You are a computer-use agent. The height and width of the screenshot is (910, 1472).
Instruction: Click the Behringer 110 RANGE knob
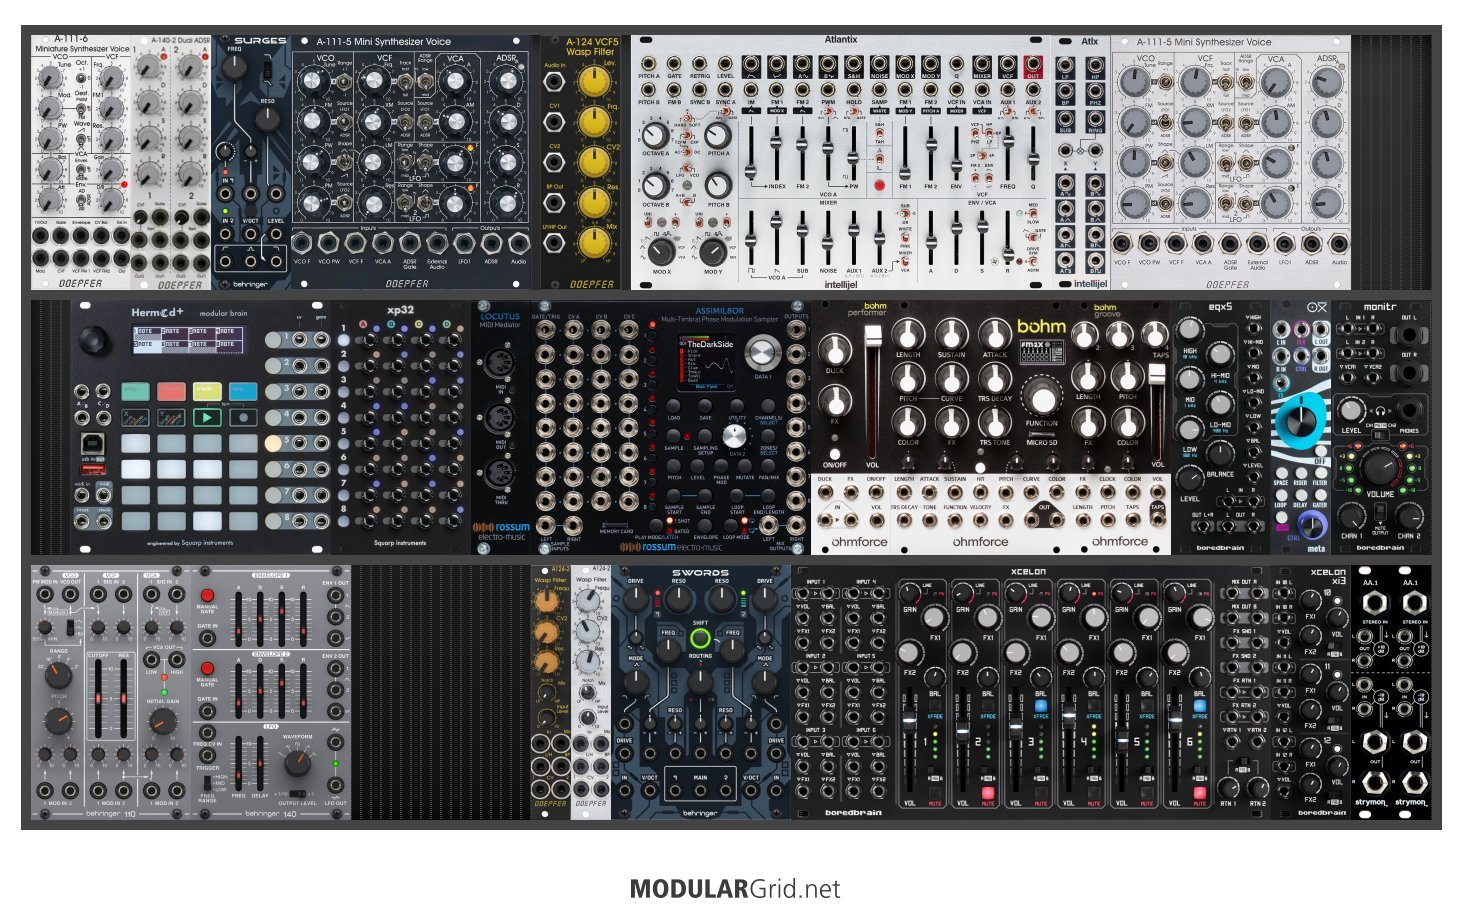pos(59,673)
